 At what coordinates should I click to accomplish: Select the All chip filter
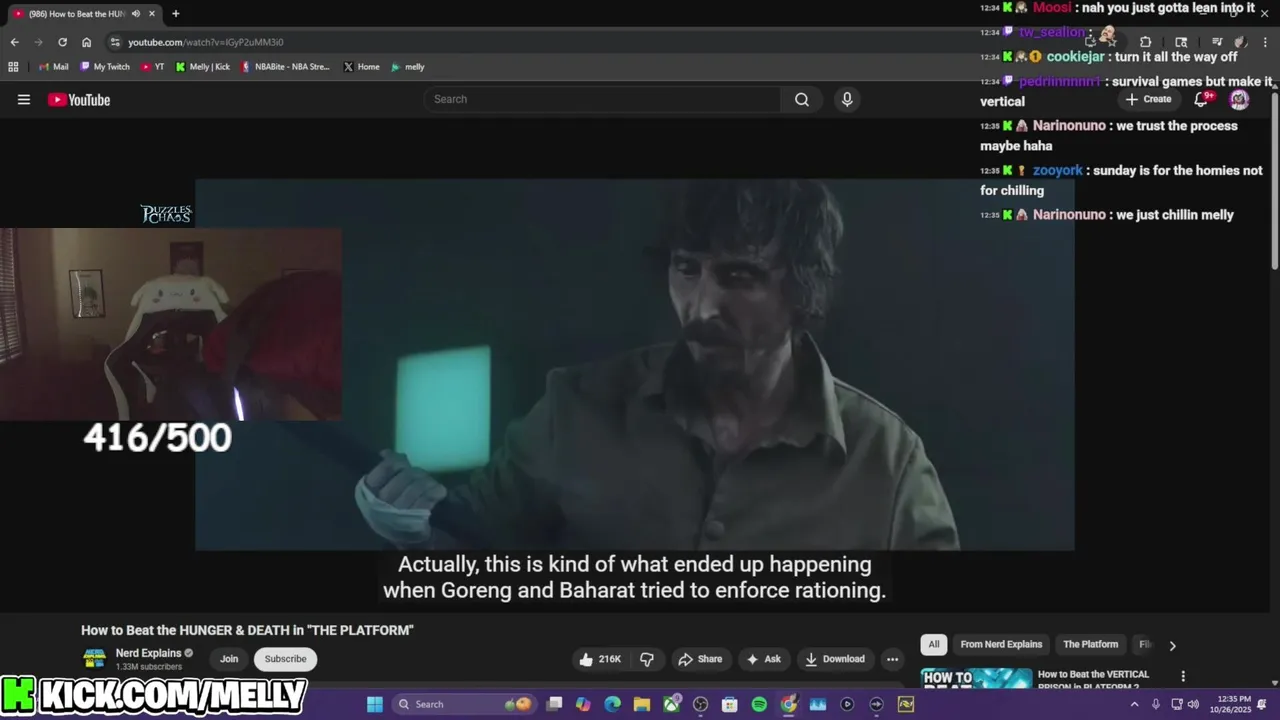933,644
